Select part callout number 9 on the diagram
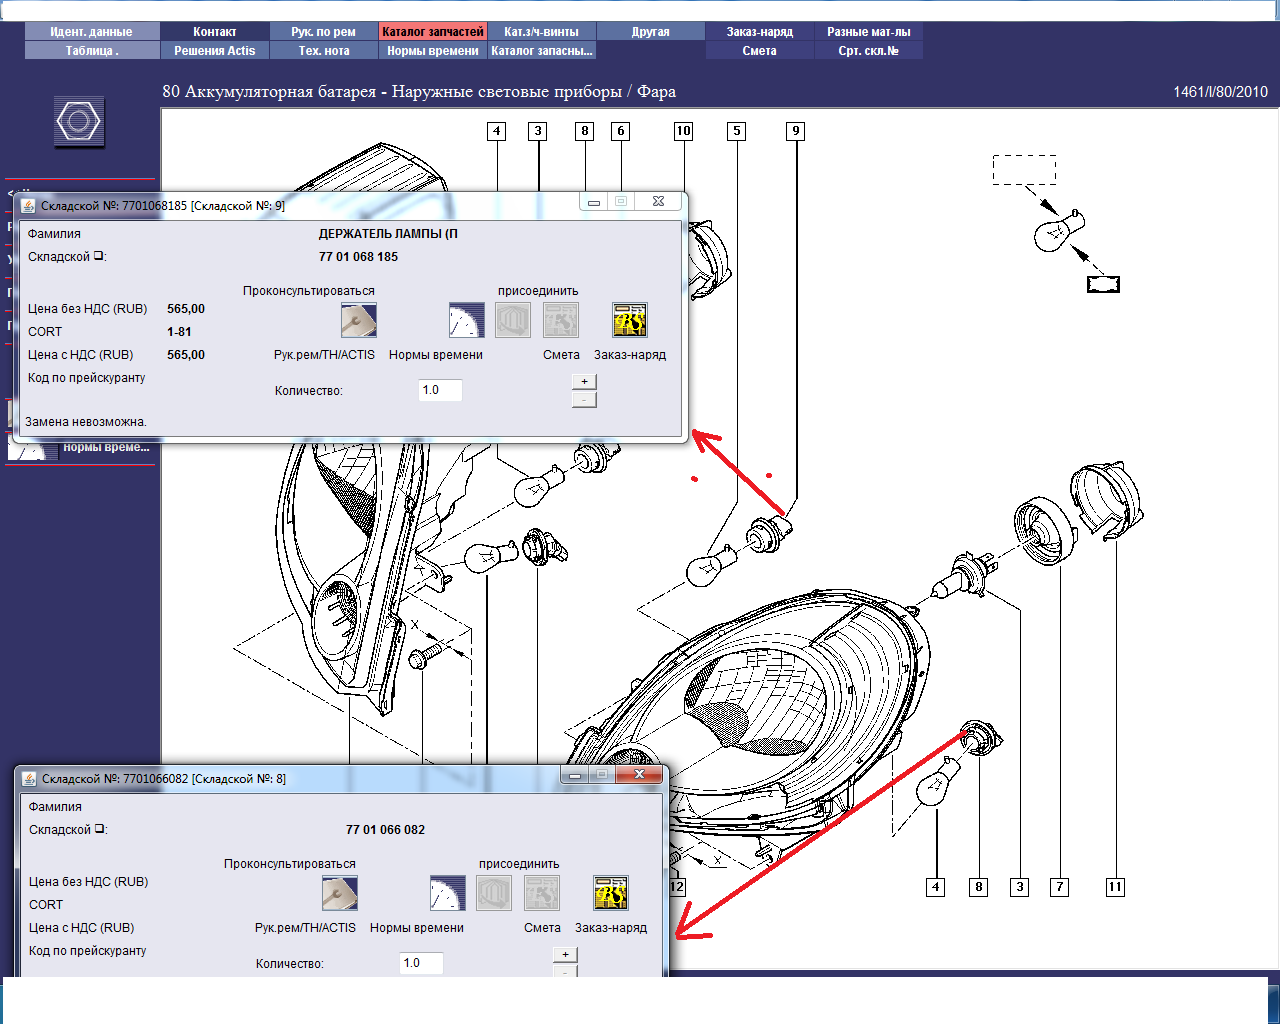 click(x=796, y=131)
